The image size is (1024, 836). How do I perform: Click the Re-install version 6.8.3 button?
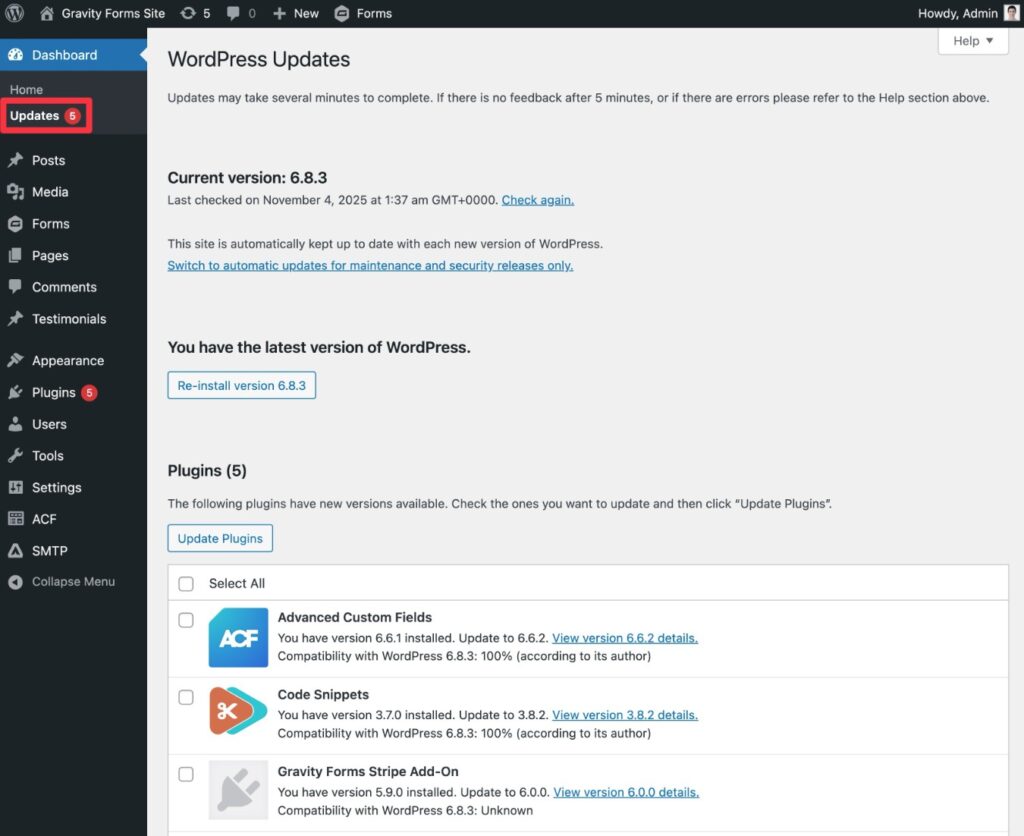click(x=241, y=385)
